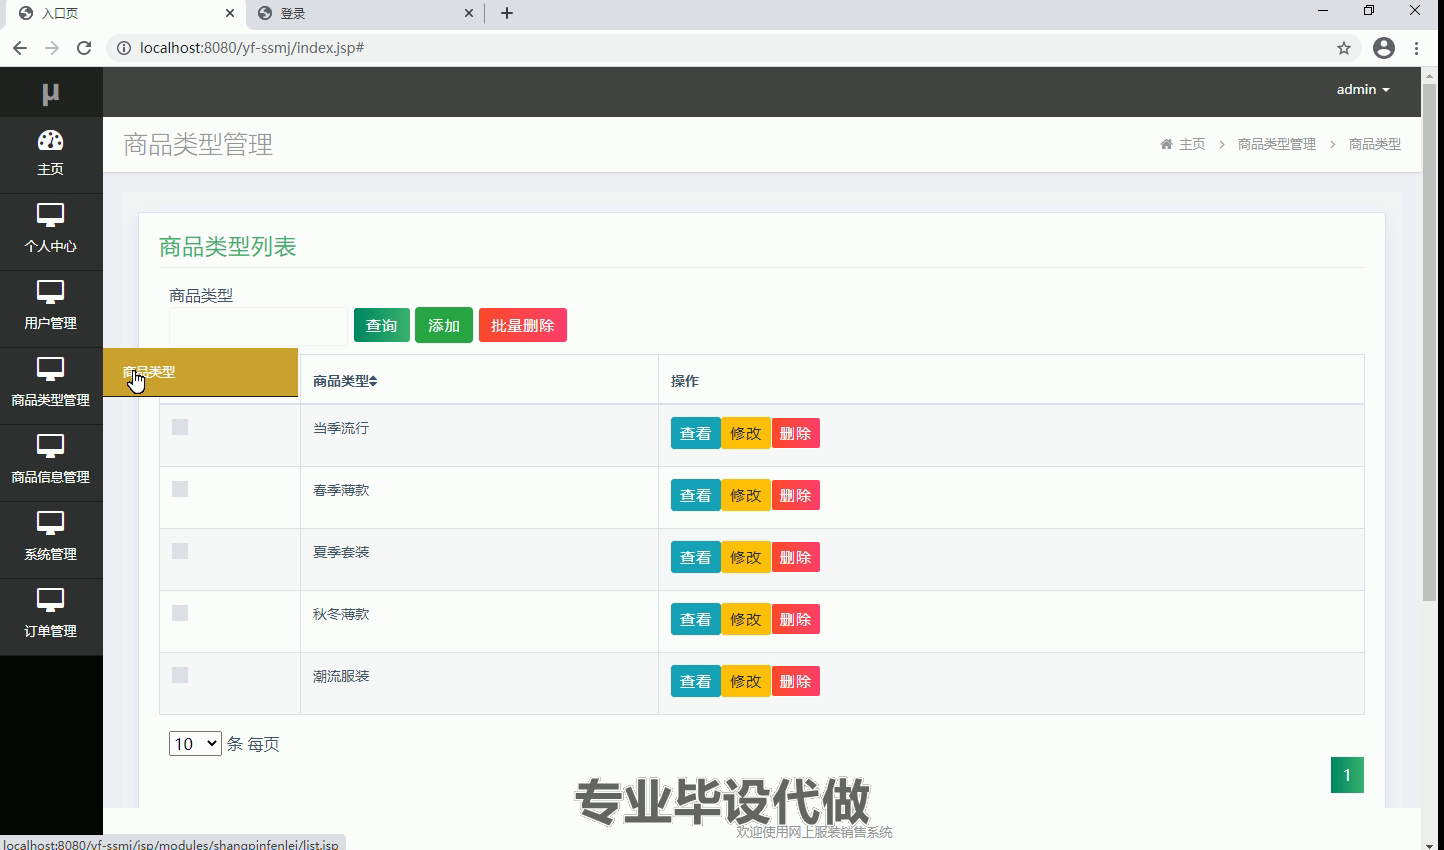Tick the checkbox for 当季流行
This screenshot has height=850, width=1444.
pyautogui.click(x=180, y=427)
